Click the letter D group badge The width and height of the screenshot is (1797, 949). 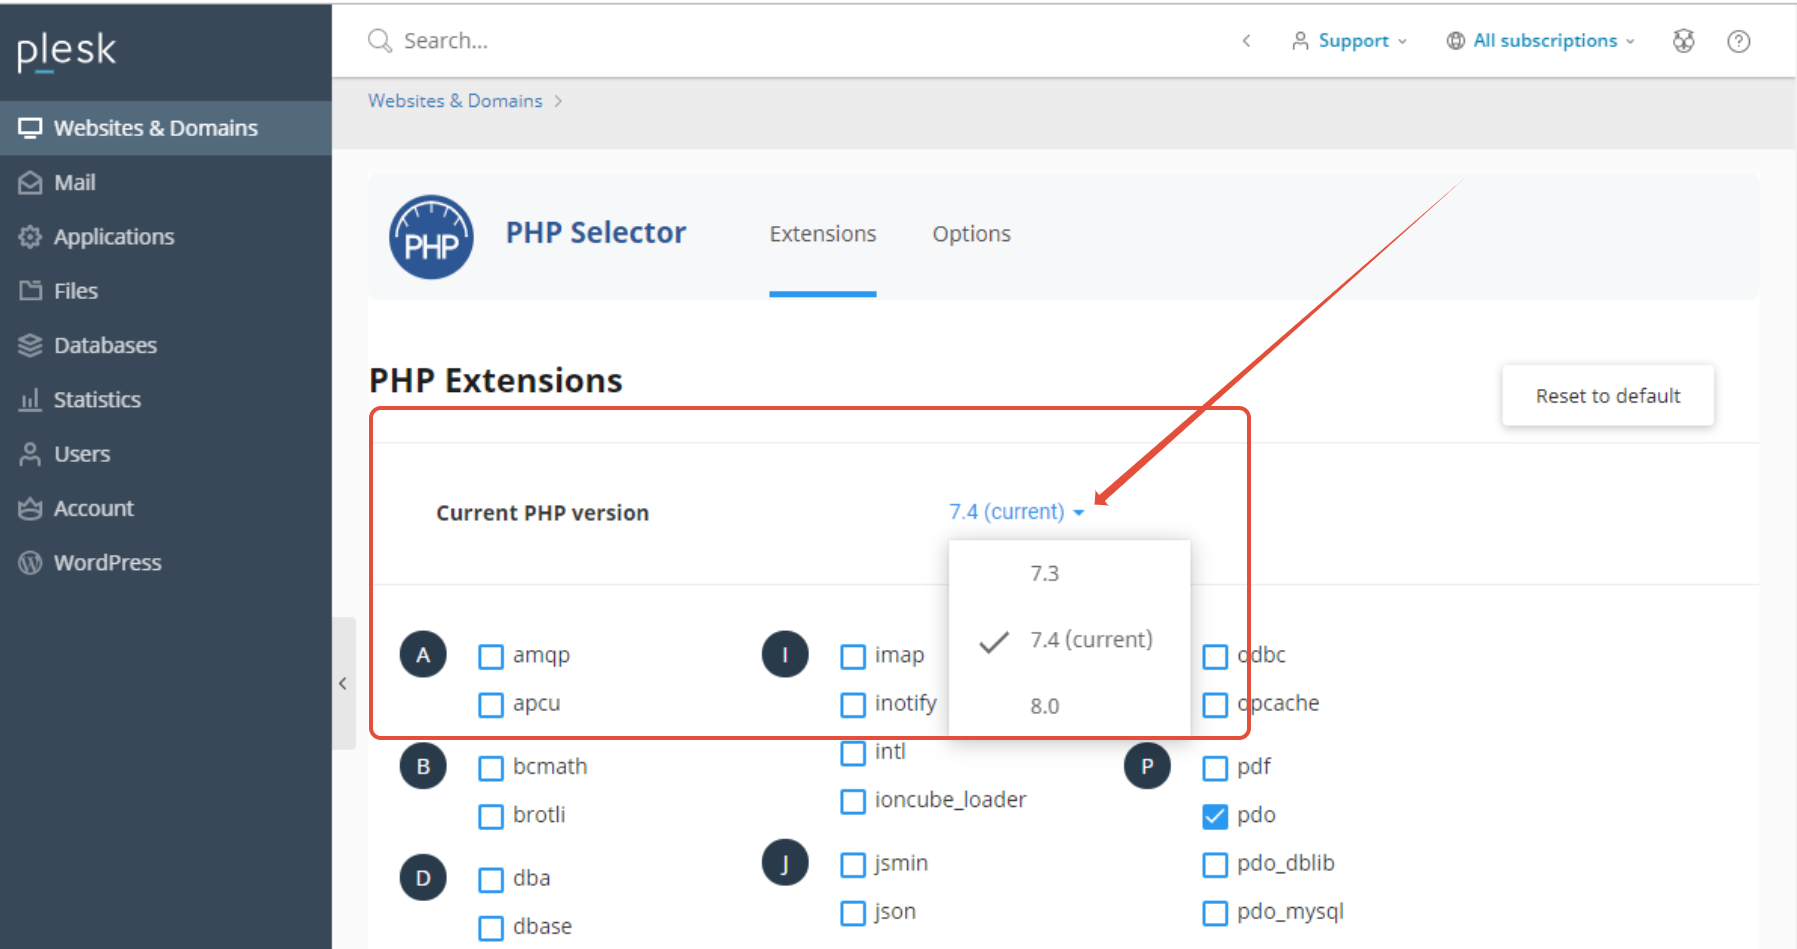point(423,878)
